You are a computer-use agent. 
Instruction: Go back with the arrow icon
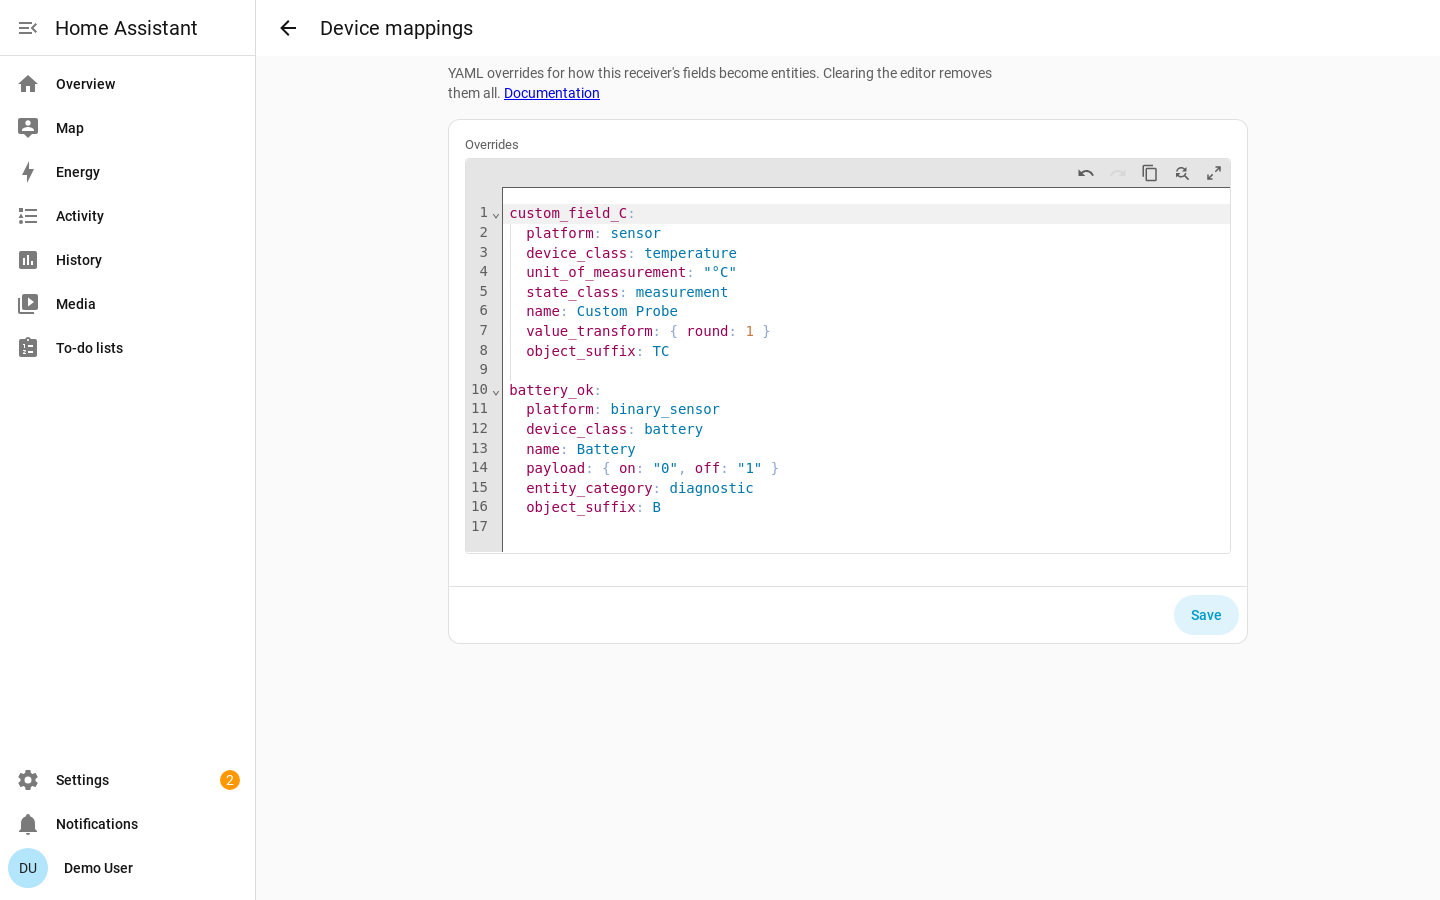[x=288, y=28]
